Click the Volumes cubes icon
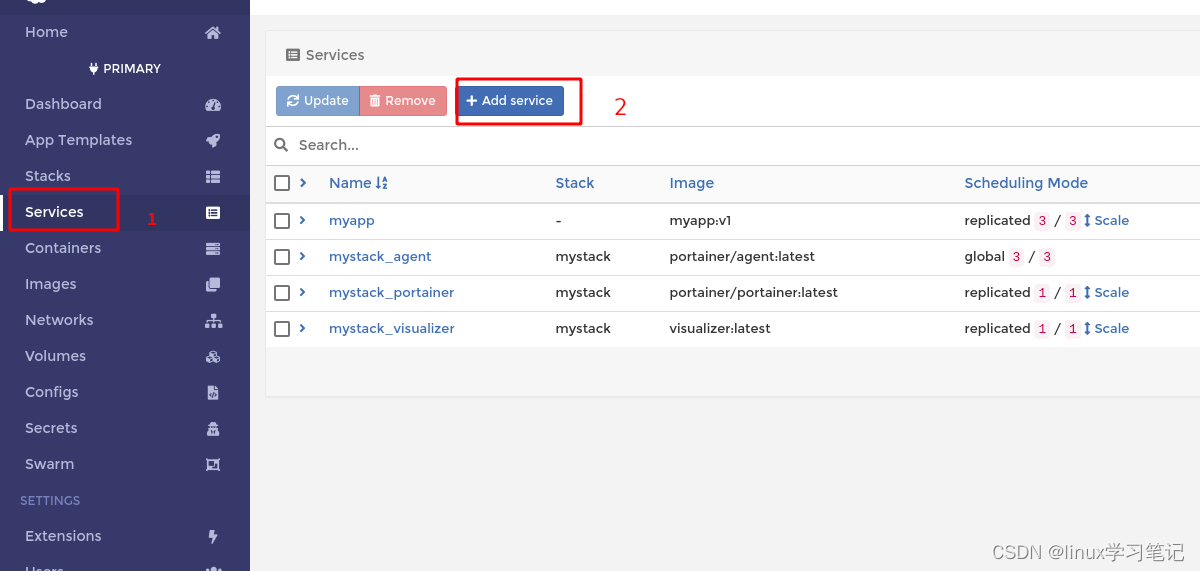 coord(212,356)
